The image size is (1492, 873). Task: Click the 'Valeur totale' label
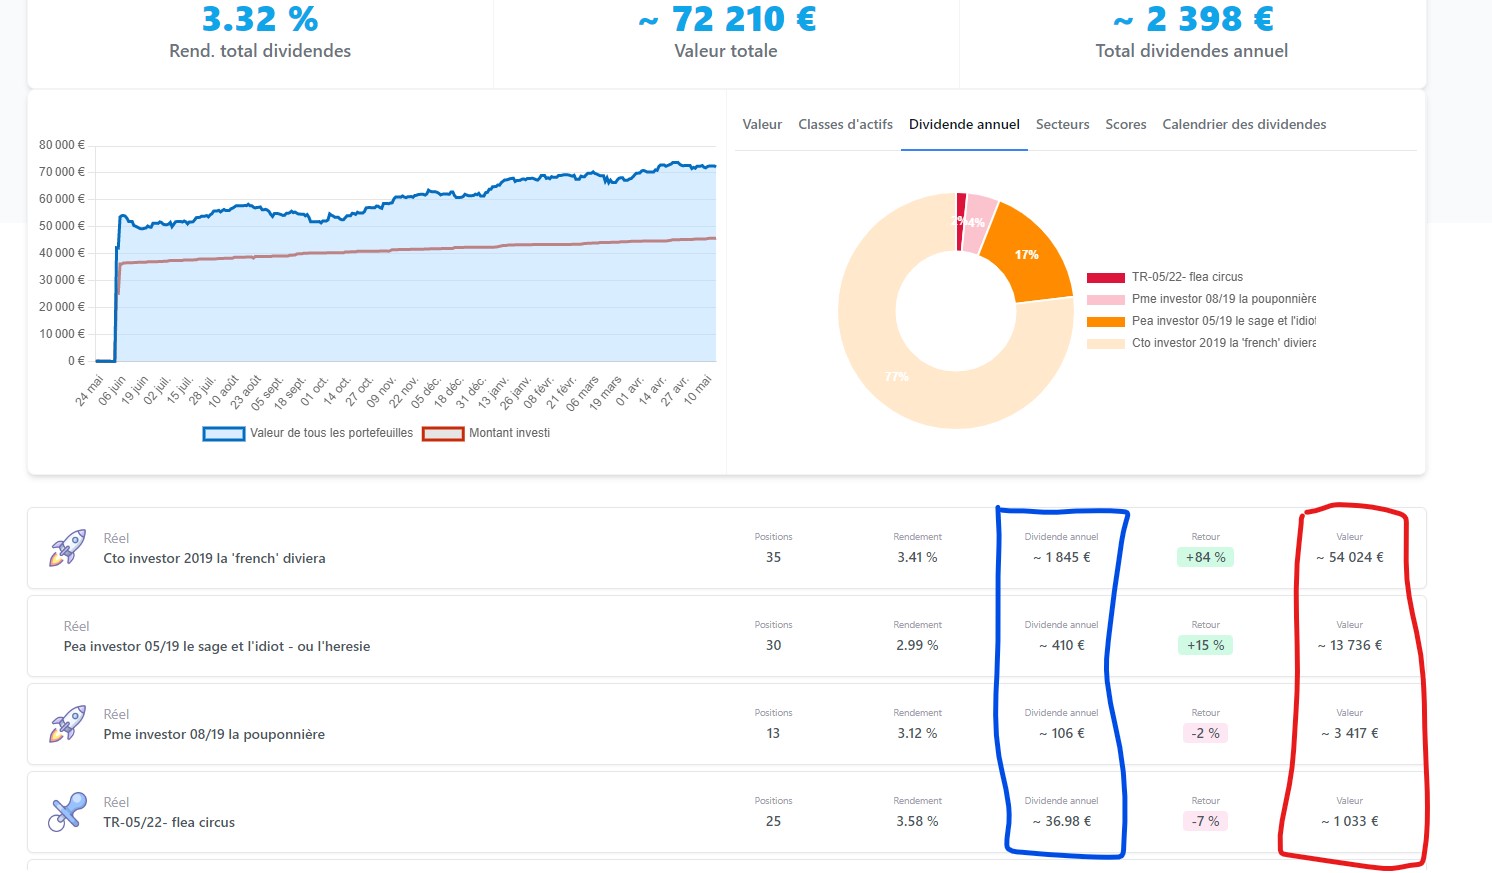click(x=726, y=51)
